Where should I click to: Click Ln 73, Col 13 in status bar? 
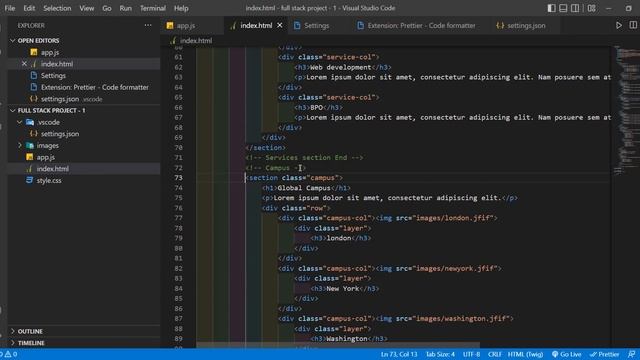pos(399,354)
